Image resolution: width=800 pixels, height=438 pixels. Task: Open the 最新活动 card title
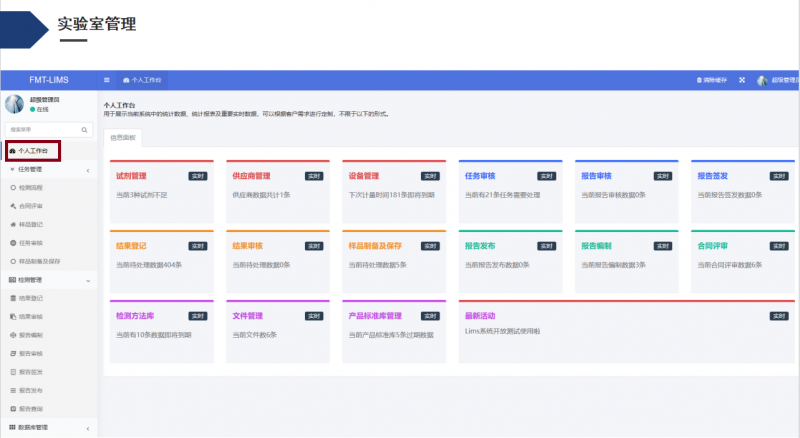coord(480,316)
